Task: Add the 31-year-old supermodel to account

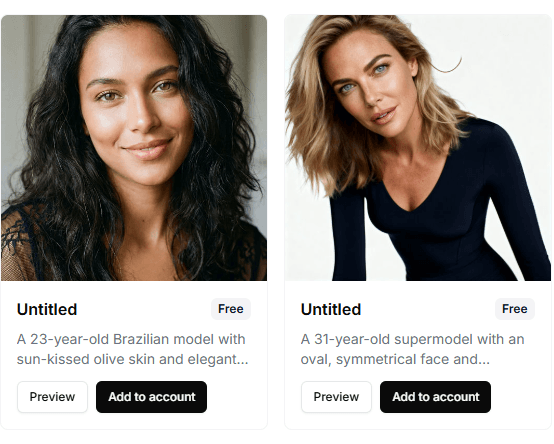Action: pos(435,397)
